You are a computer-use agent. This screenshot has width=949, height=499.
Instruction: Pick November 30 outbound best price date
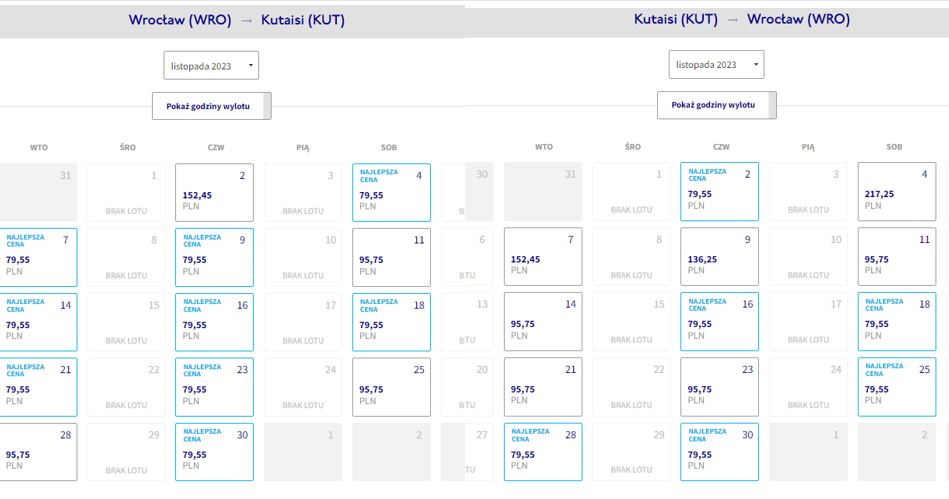click(214, 452)
